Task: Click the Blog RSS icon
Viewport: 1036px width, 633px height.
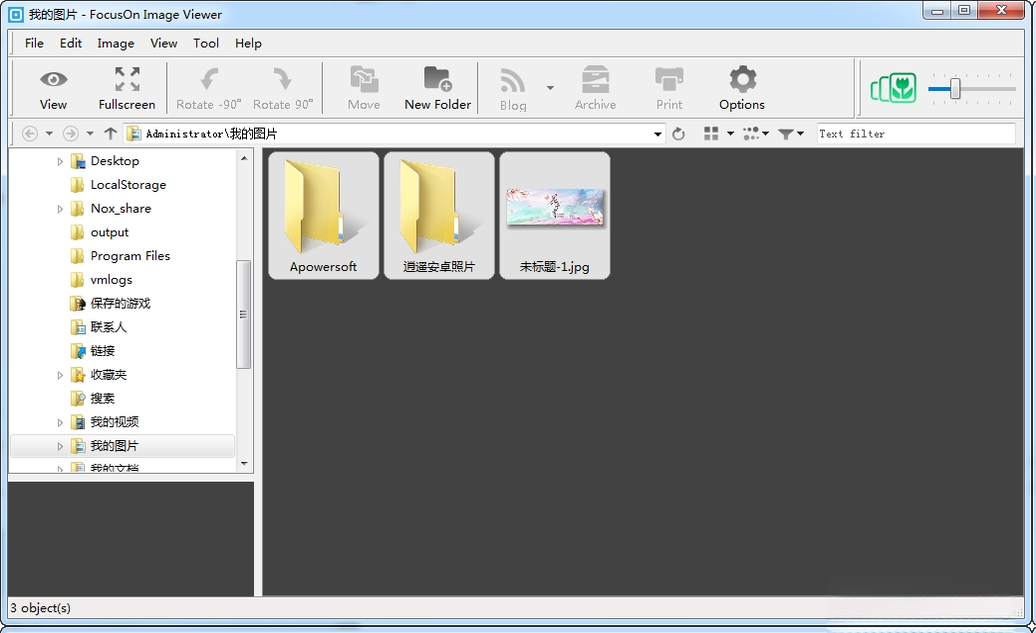Action: tap(513, 81)
